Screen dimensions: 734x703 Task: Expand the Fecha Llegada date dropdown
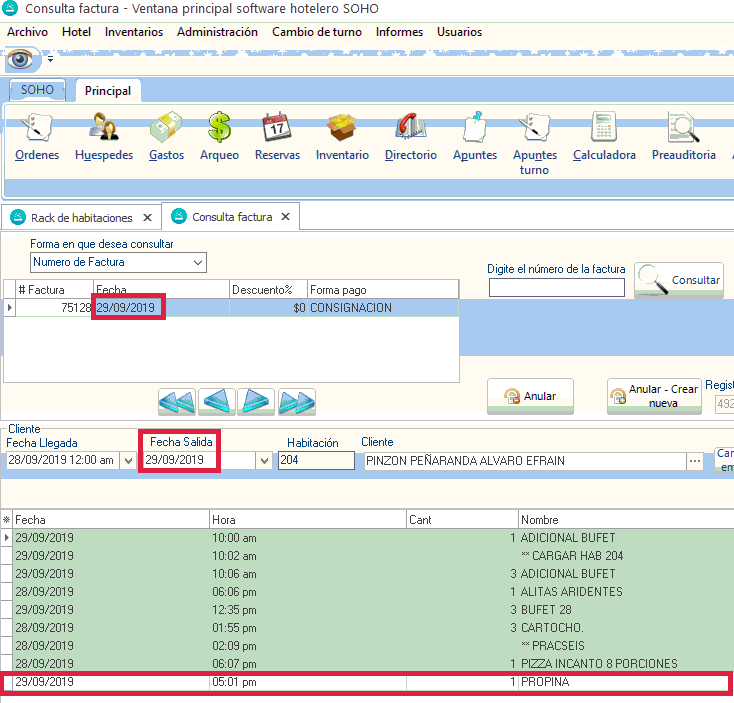pos(128,461)
